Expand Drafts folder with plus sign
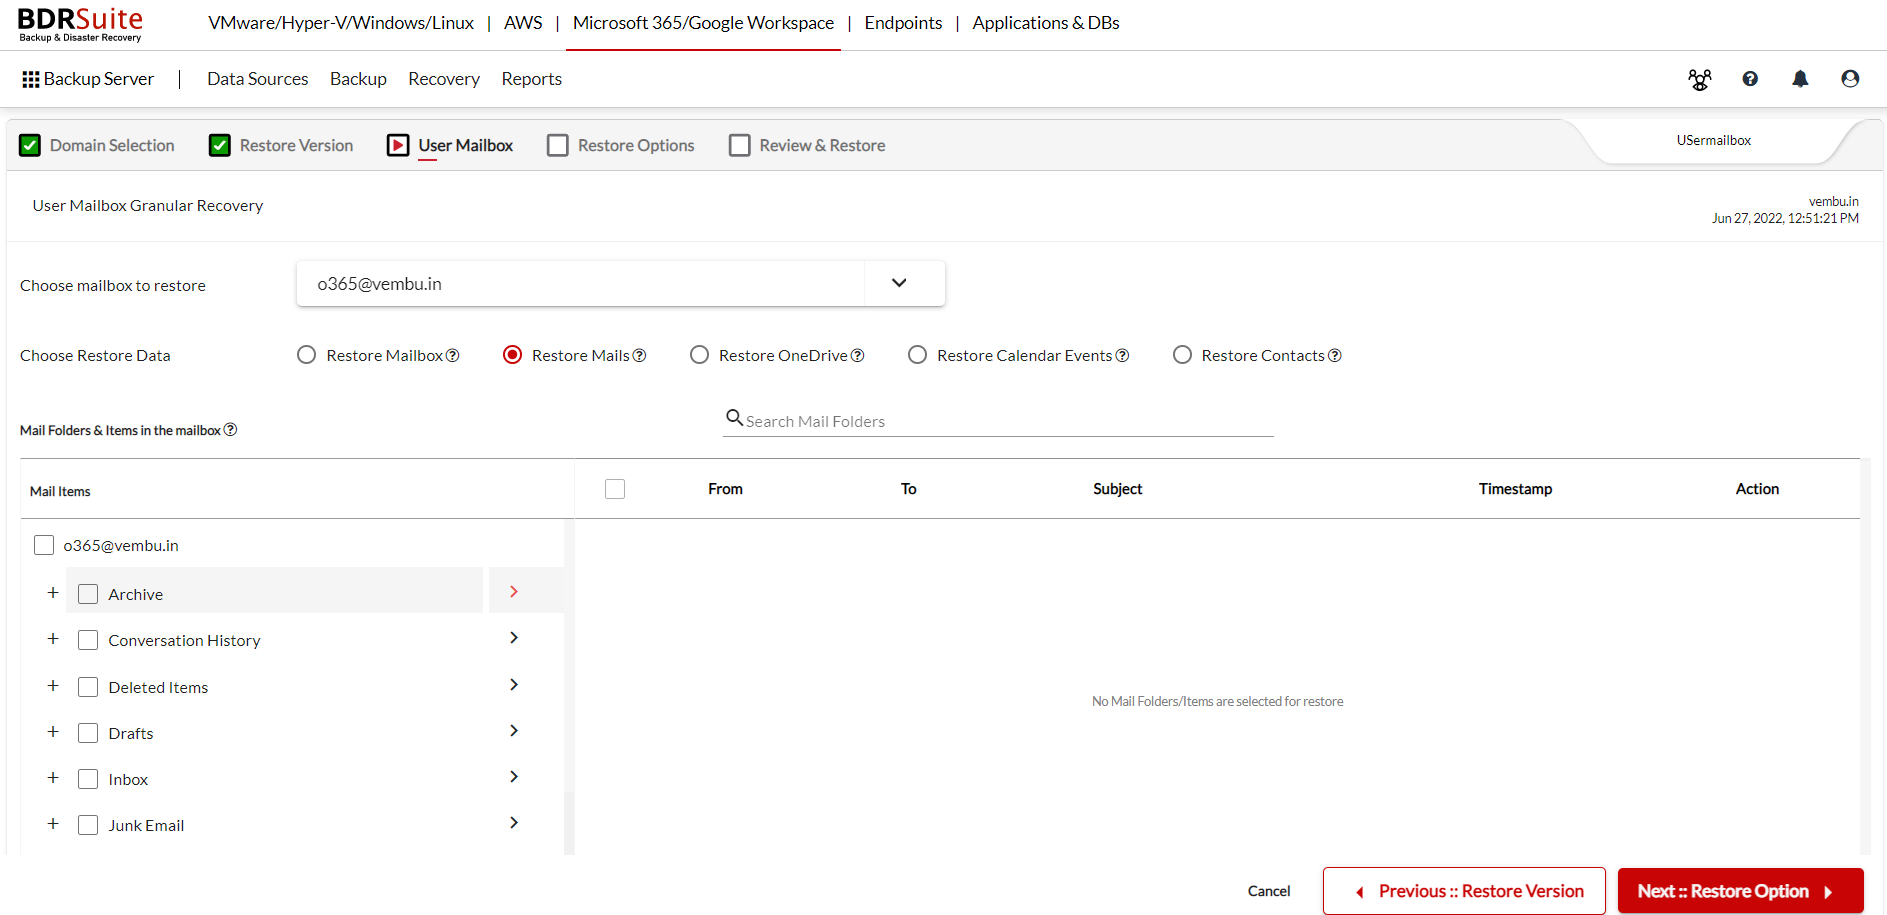 pos(53,731)
